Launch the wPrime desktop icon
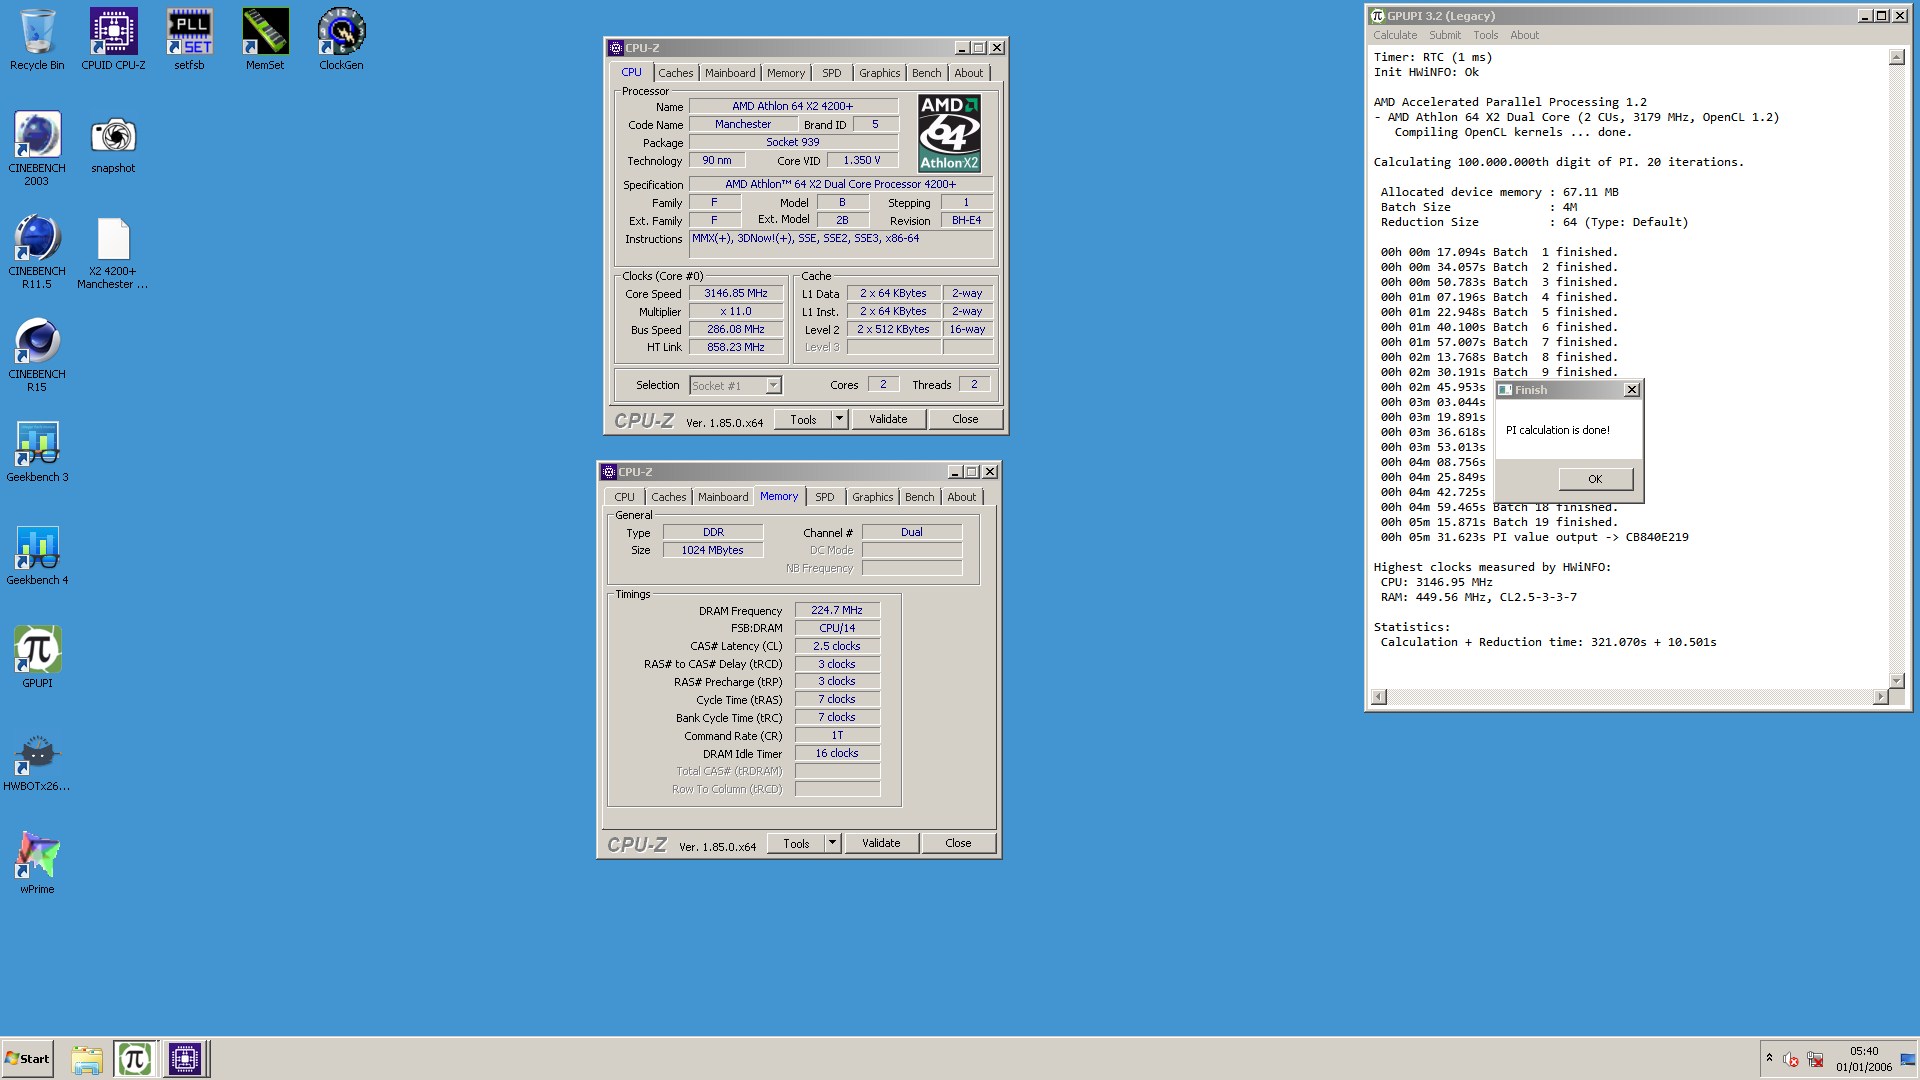 (37, 863)
